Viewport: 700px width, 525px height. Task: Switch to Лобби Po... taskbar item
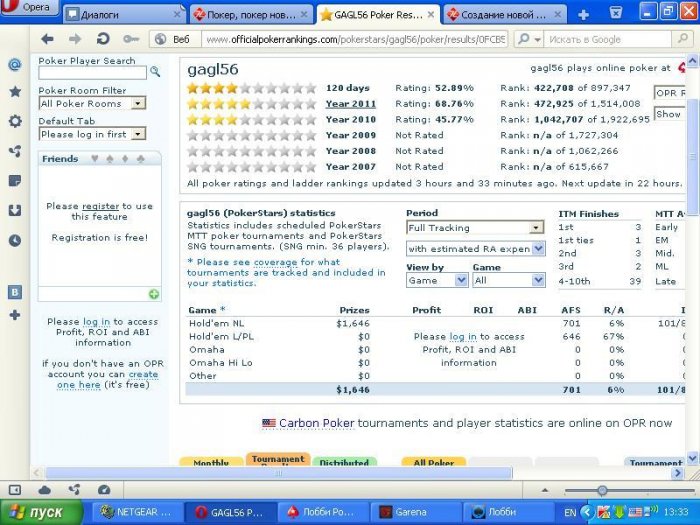click(323, 512)
